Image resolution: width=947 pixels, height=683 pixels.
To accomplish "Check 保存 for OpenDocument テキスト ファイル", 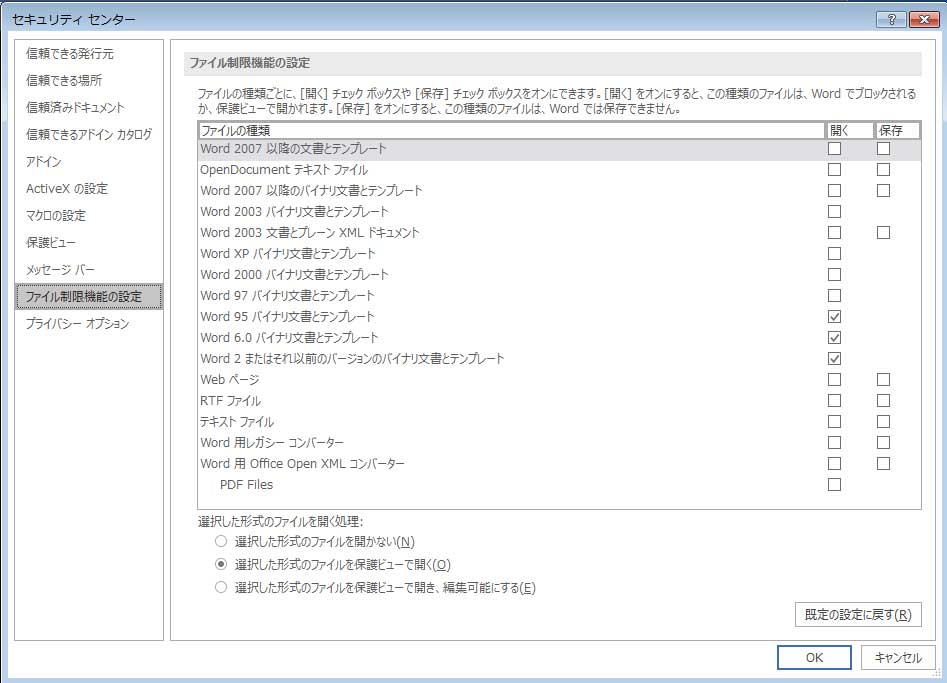I will tap(883, 170).
